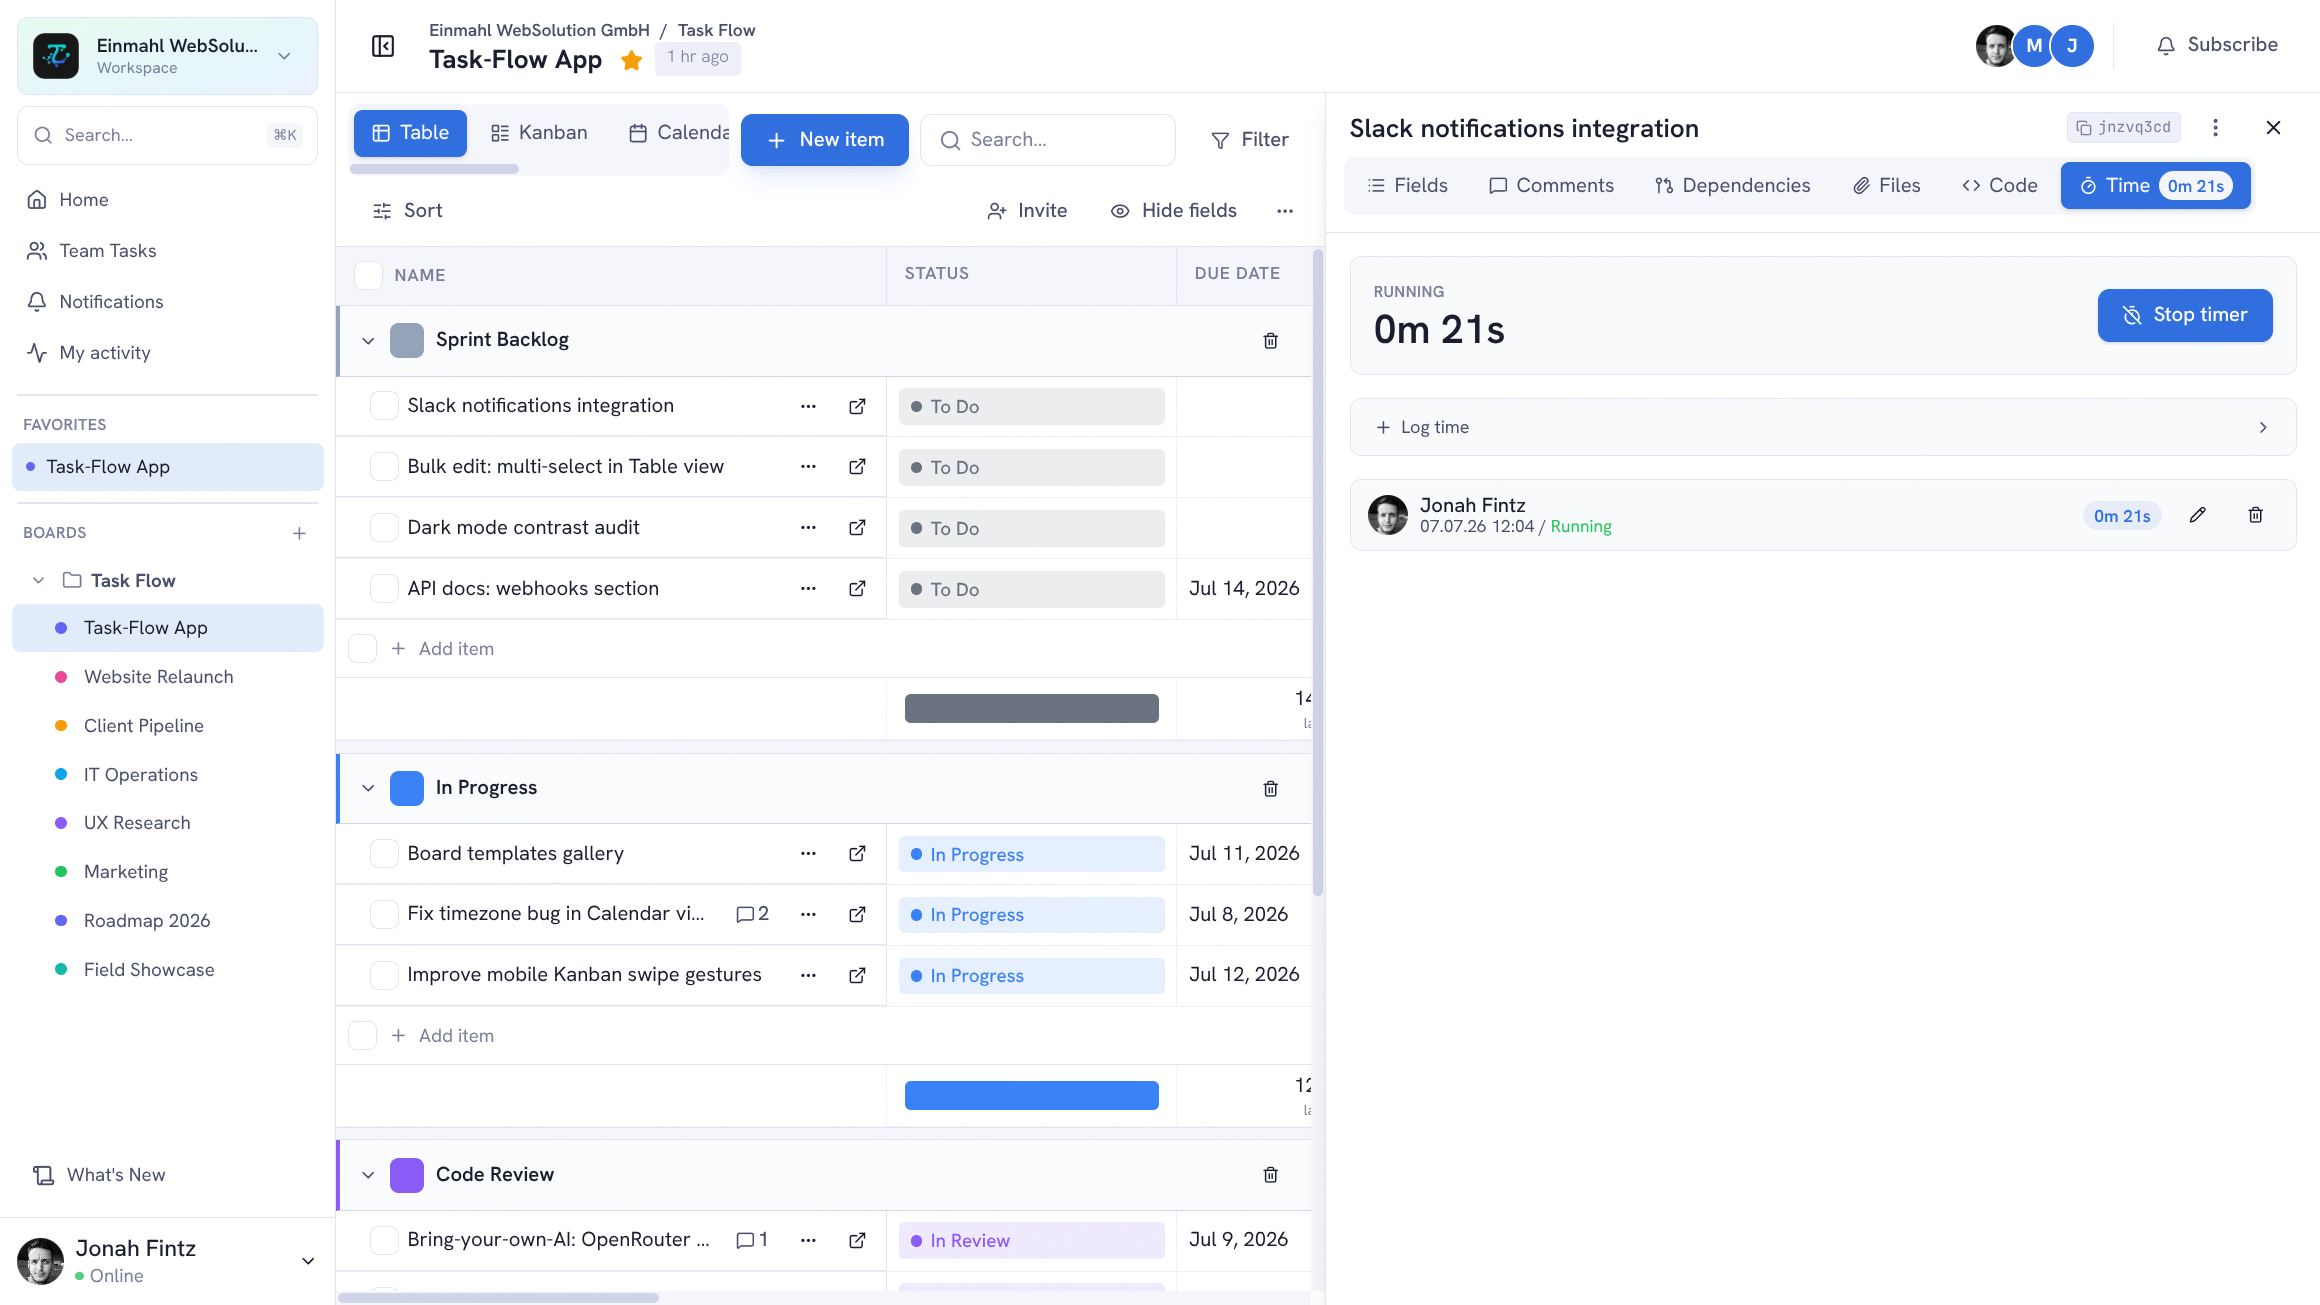Expand the Jonah Fintz user menu
2320x1305 pixels.
pos(308,1261)
